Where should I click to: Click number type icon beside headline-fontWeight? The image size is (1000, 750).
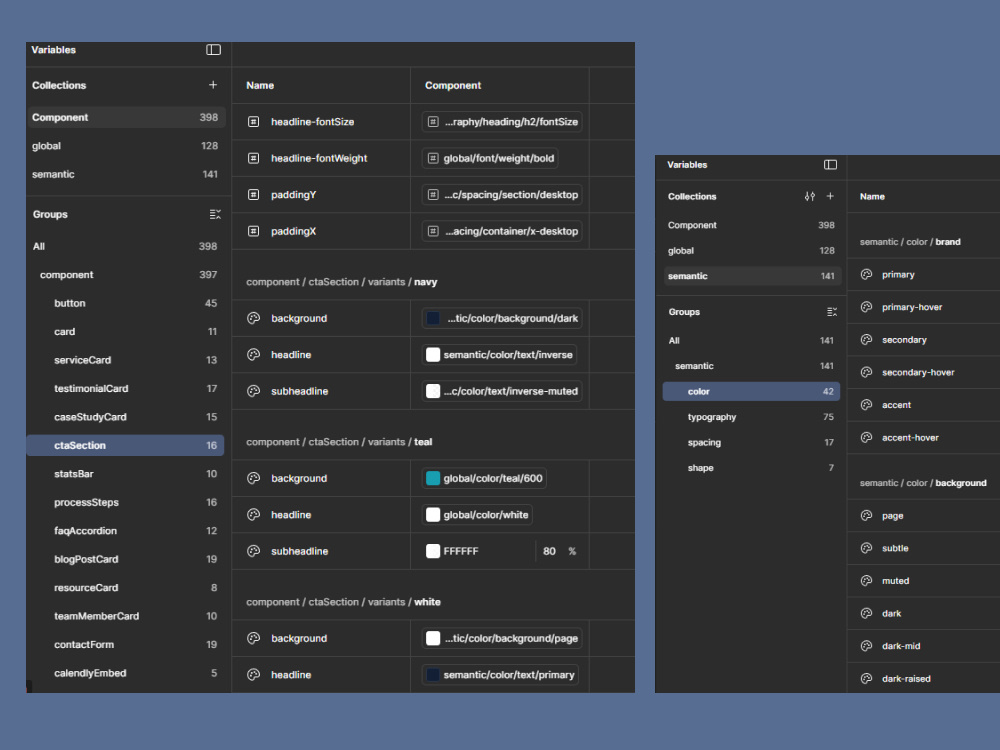(x=253, y=158)
